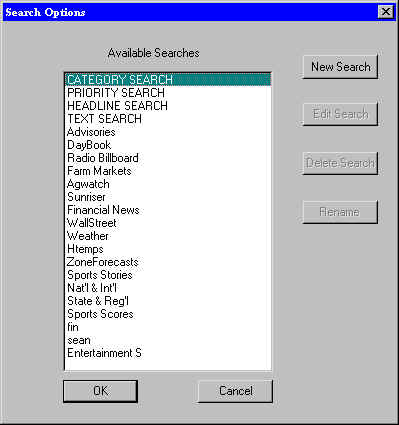
Task: Pick the Agwatch entry
Action: [168, 184]
